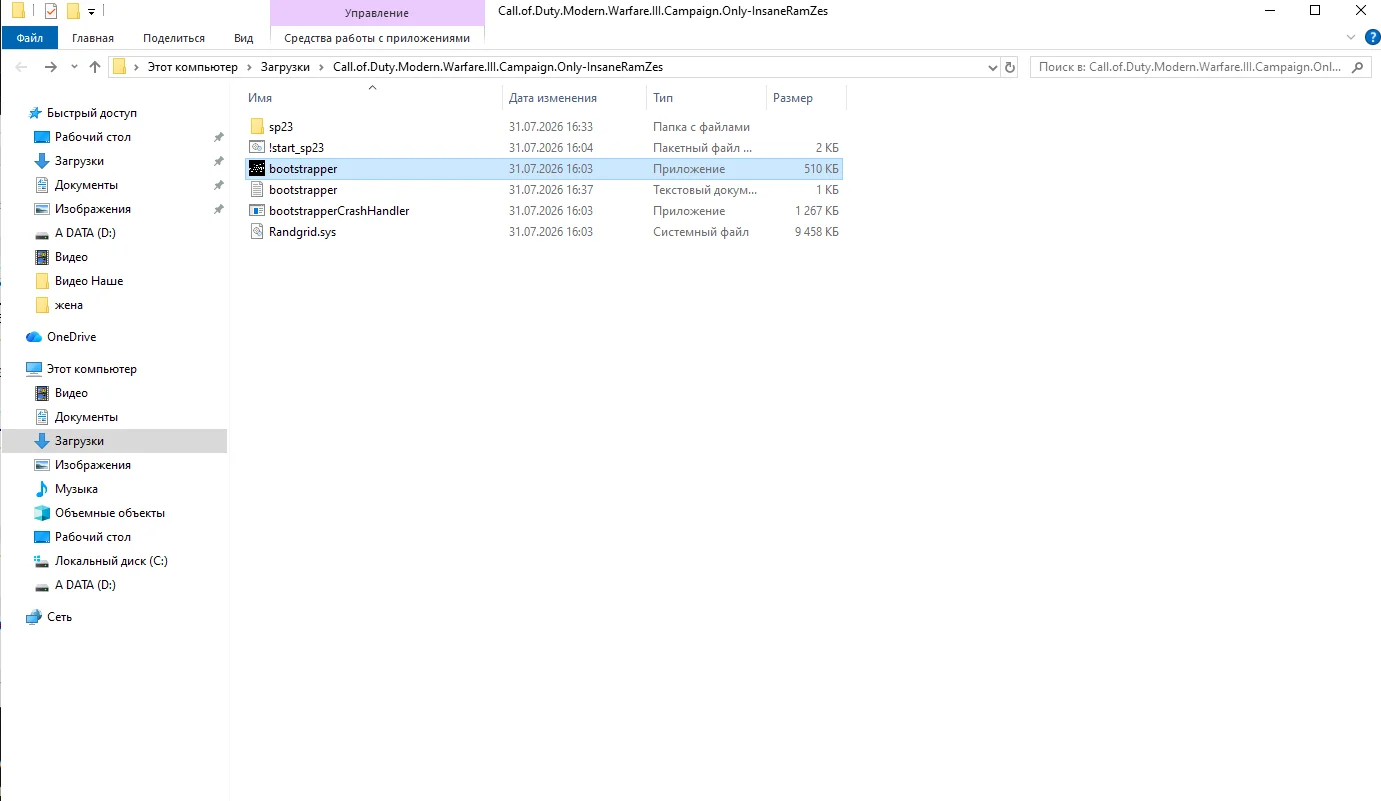Click the magnifier icon in the search box
The height and width of the screenshot is (801, 1381).
1358,67
